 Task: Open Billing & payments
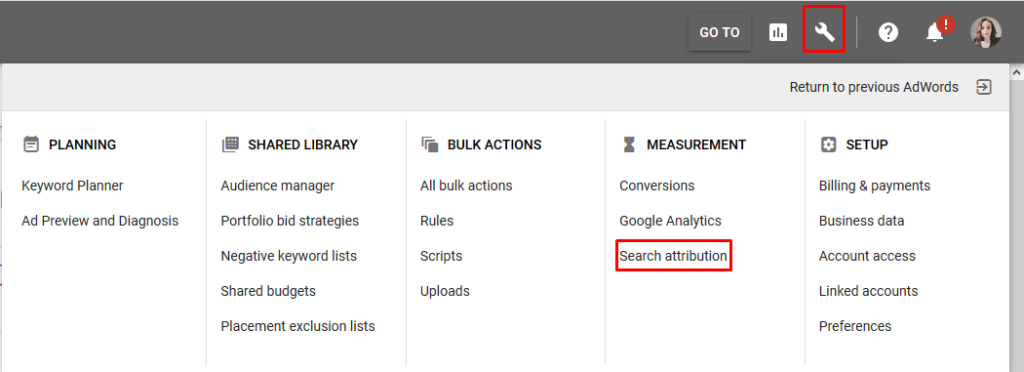874,185
